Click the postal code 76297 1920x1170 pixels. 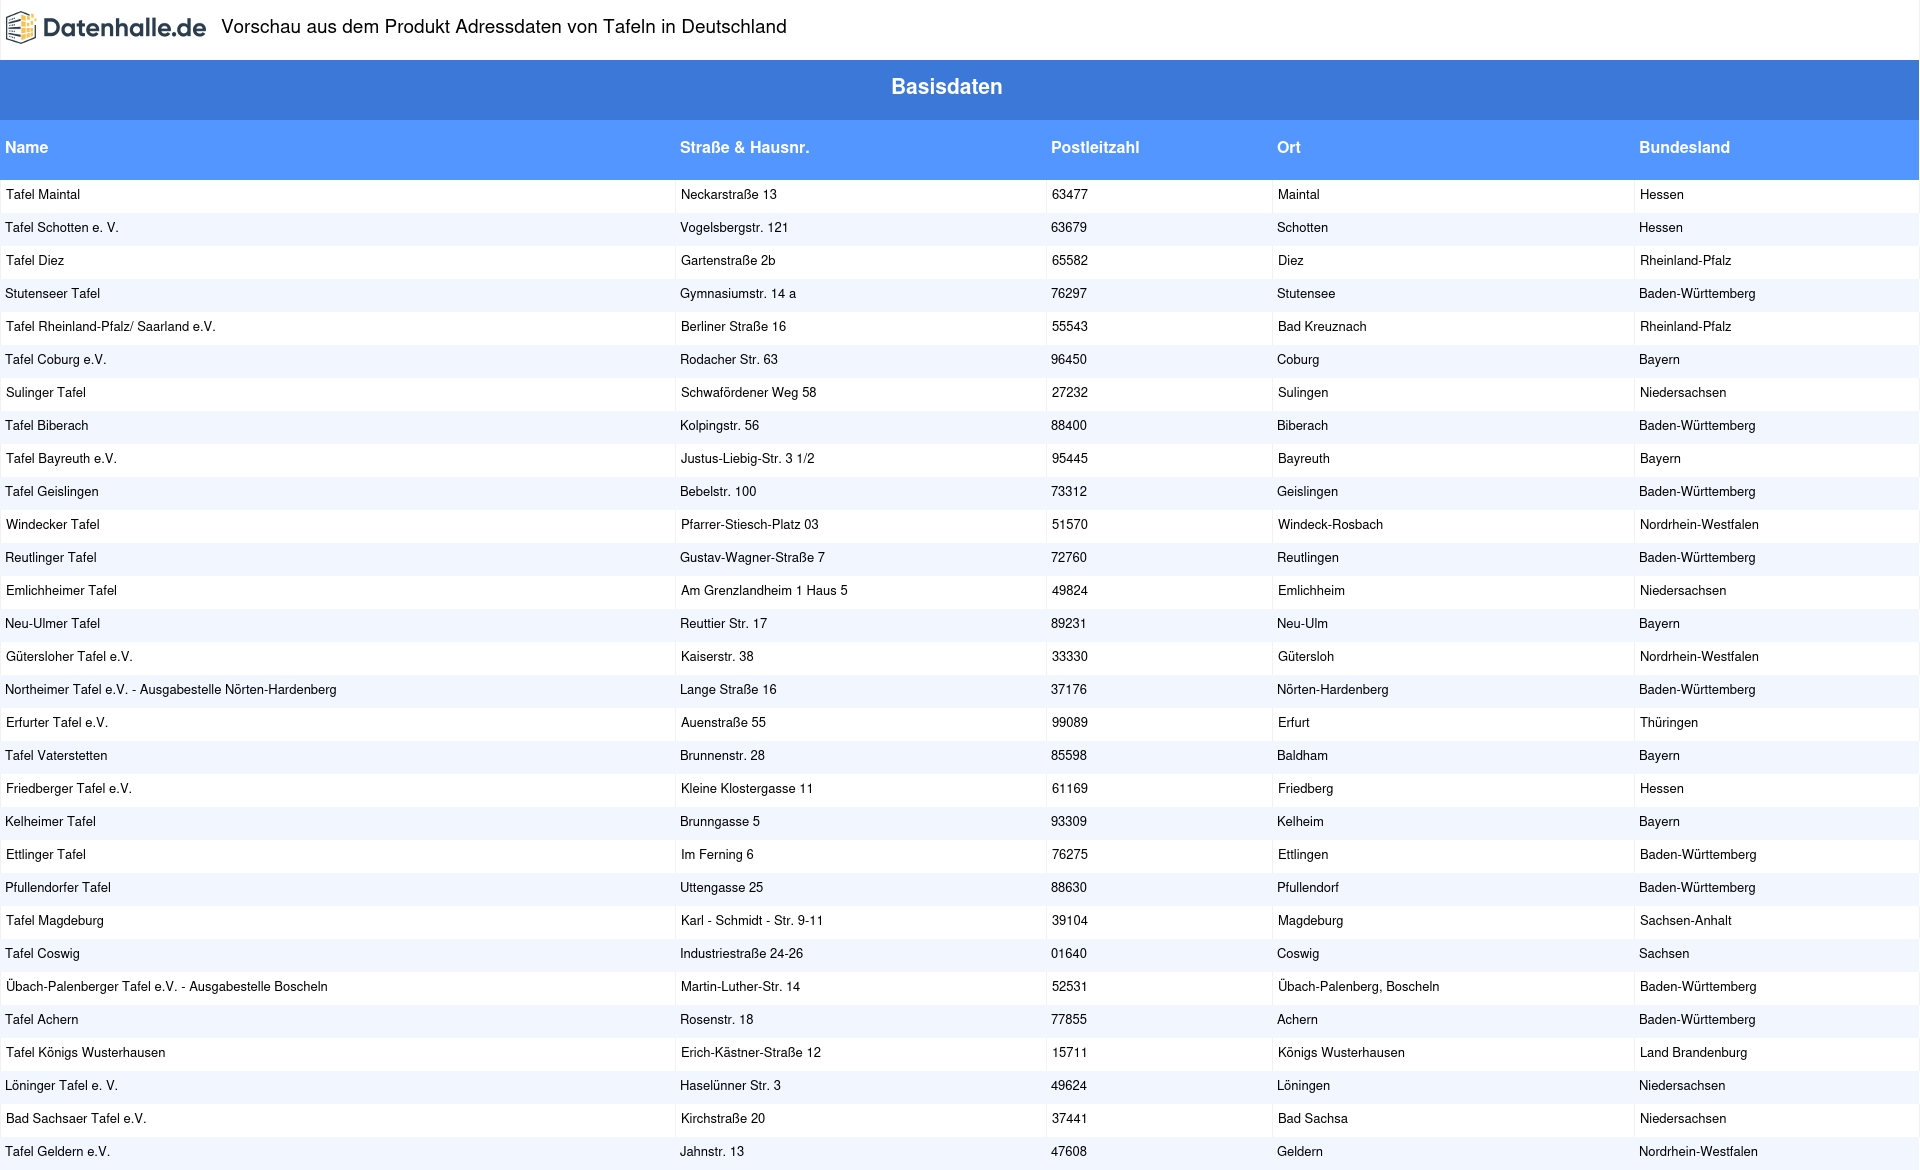point(1069,294)
